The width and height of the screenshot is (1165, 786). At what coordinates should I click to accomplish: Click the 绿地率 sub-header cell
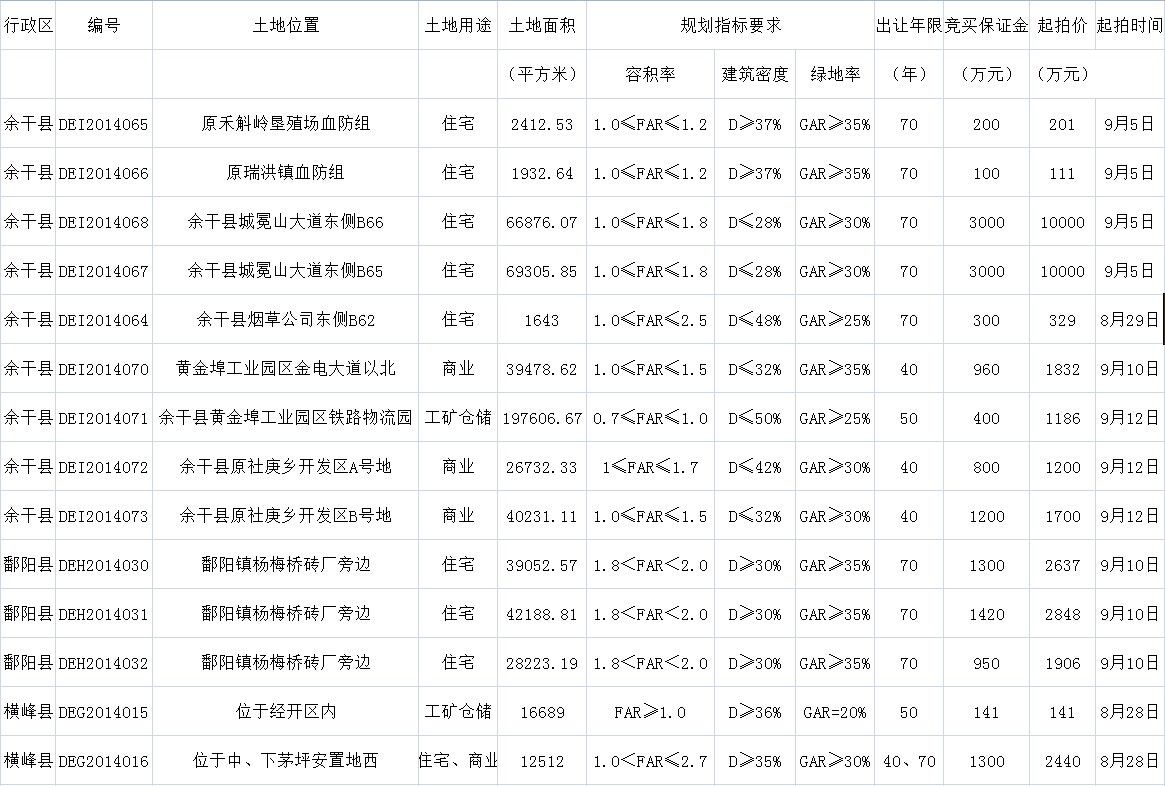pos(835,74)
